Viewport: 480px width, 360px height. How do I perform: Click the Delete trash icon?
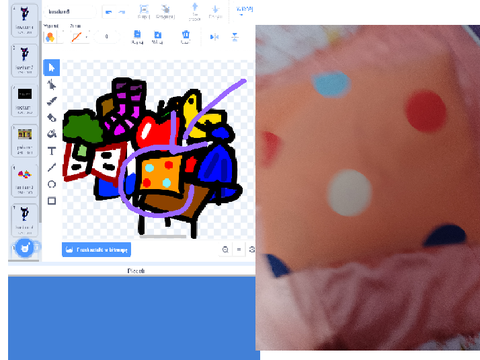(186, 37)
